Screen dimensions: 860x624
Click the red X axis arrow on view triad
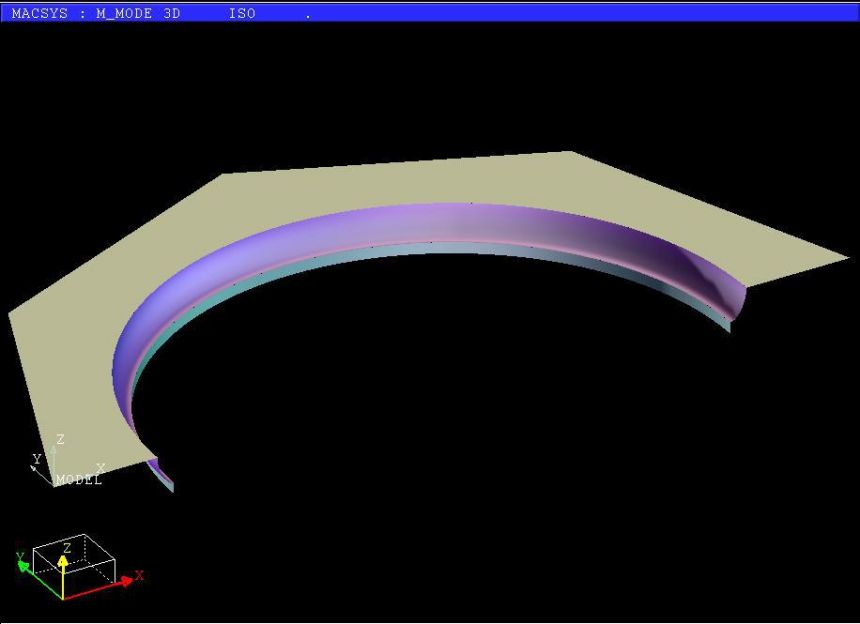click(x=110, y=583)
